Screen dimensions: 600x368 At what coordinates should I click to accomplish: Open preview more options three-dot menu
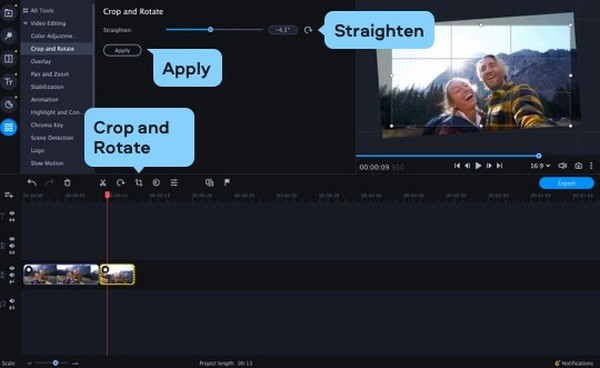coord(591,166)
